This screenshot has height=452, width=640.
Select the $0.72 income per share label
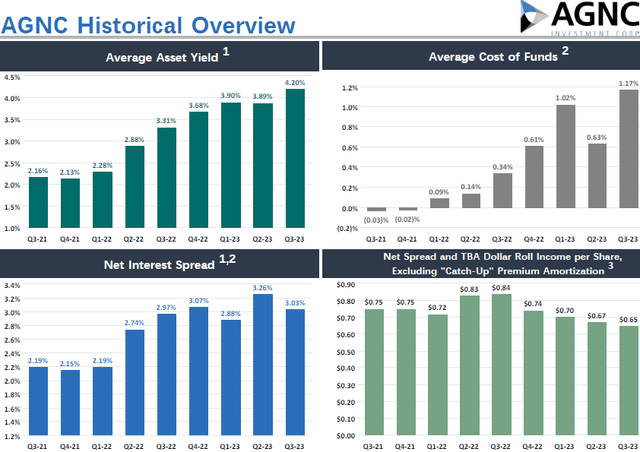tap(437, 307)
